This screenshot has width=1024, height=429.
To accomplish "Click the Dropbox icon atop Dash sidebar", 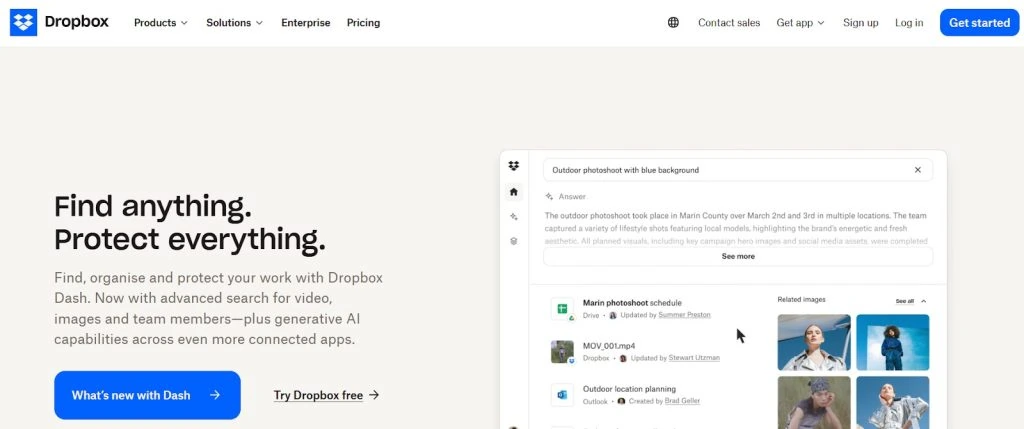I will tap(514, 166).
